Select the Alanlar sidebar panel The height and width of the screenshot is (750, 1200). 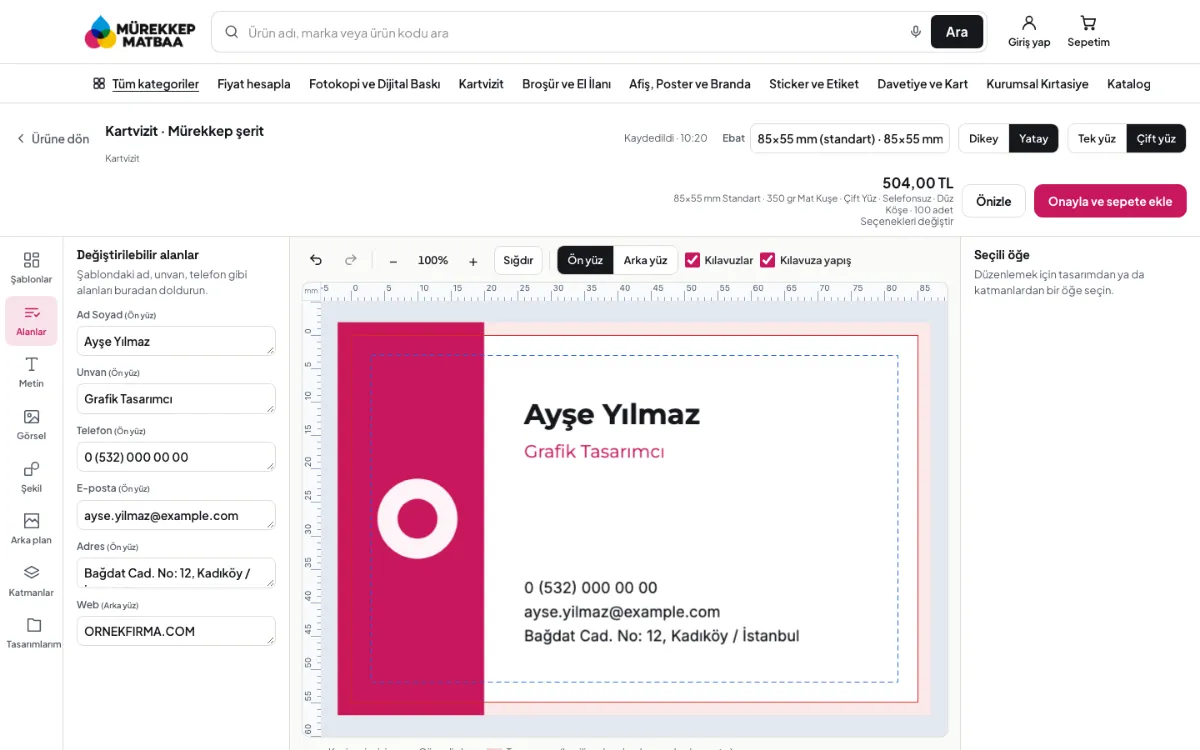point(31,320)
